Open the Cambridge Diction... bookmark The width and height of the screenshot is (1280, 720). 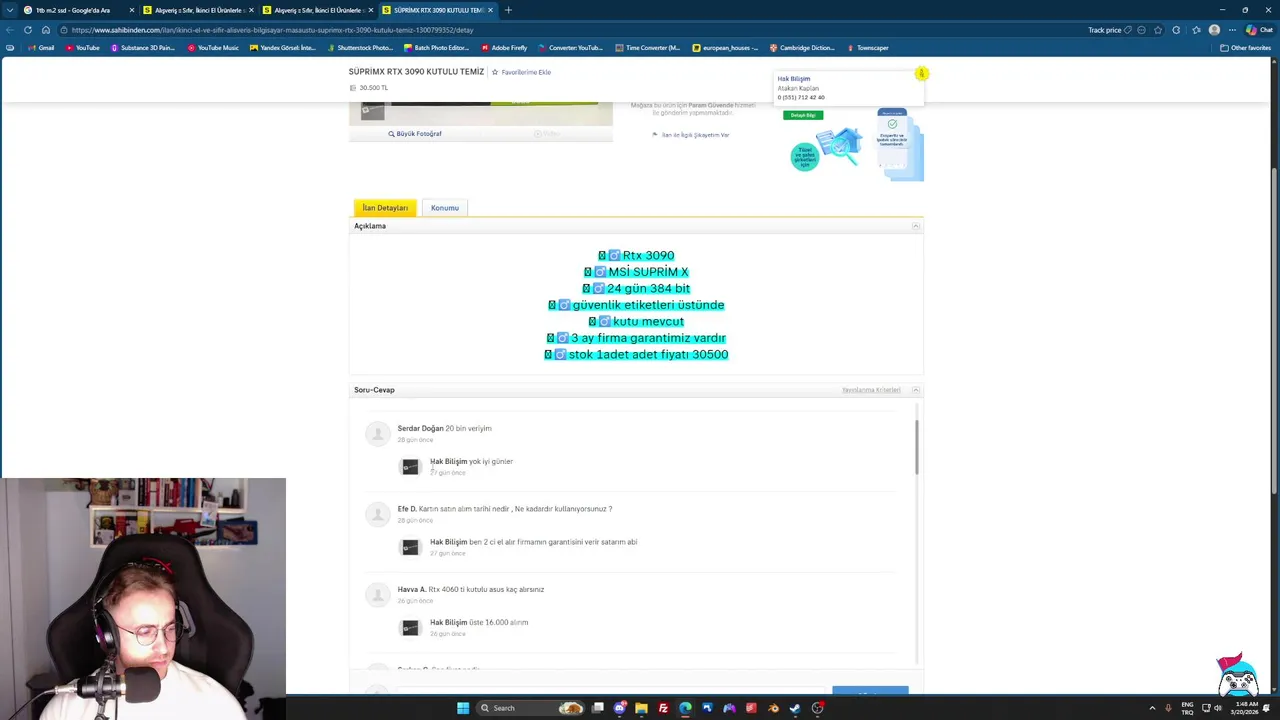point(802,48)
